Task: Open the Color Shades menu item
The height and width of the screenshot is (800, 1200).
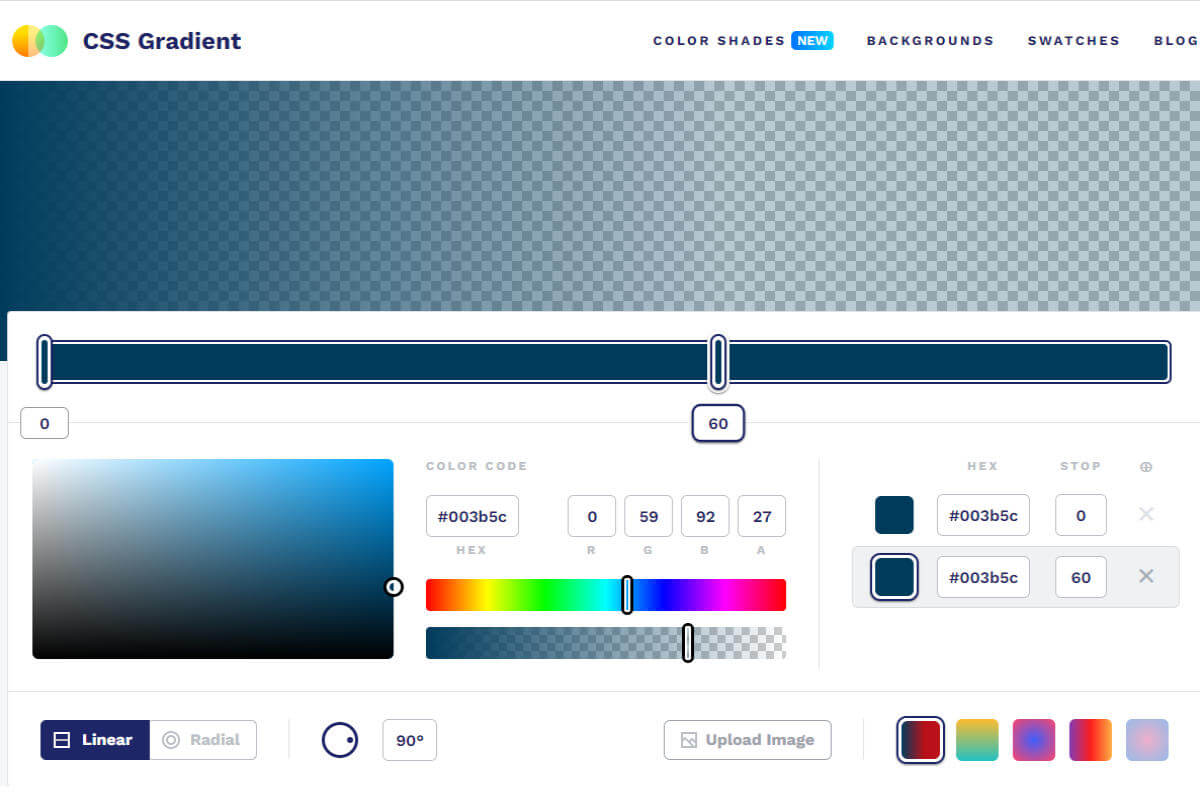Action: [719, 41]
